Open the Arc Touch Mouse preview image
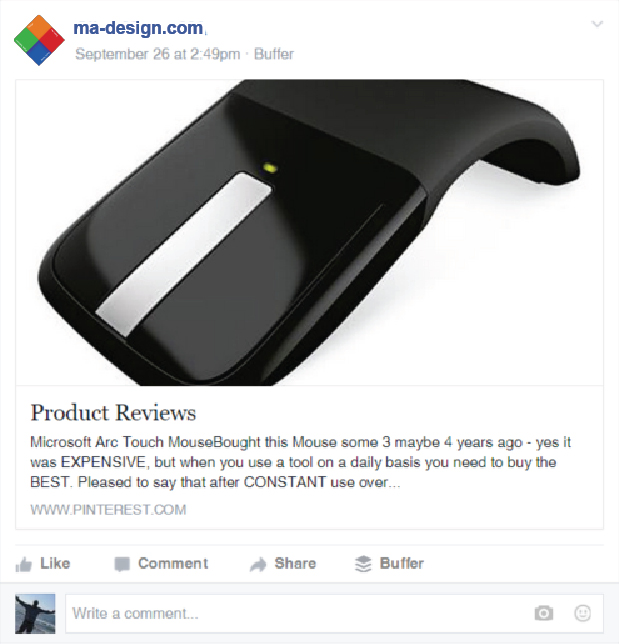Screen dimensions: 619x644 click(x=309, y=232)
